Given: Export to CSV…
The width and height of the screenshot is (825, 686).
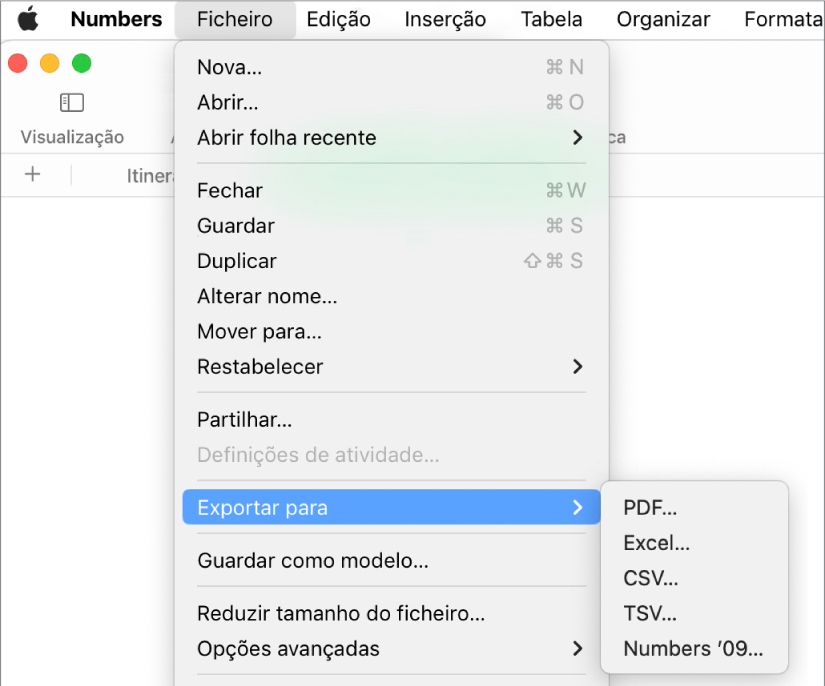Looking at the screenshot, I should [x=695, y=578].
